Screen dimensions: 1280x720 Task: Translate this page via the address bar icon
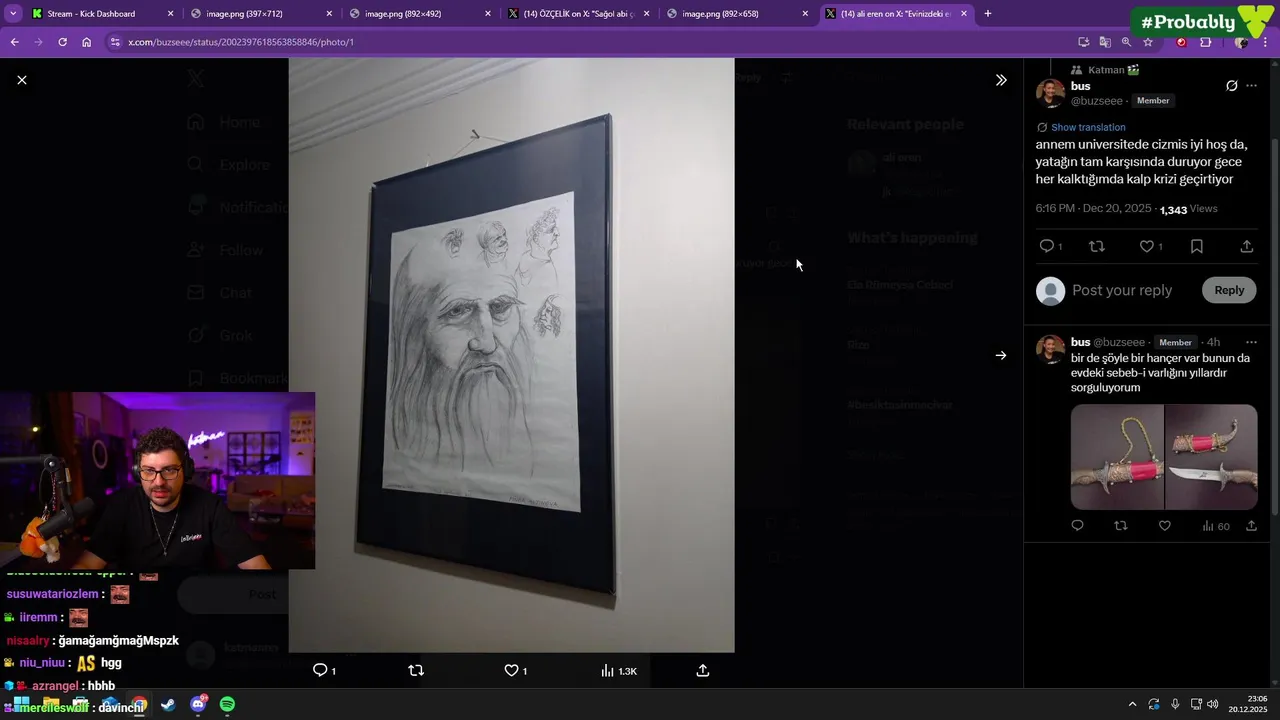click(1105, 42)
